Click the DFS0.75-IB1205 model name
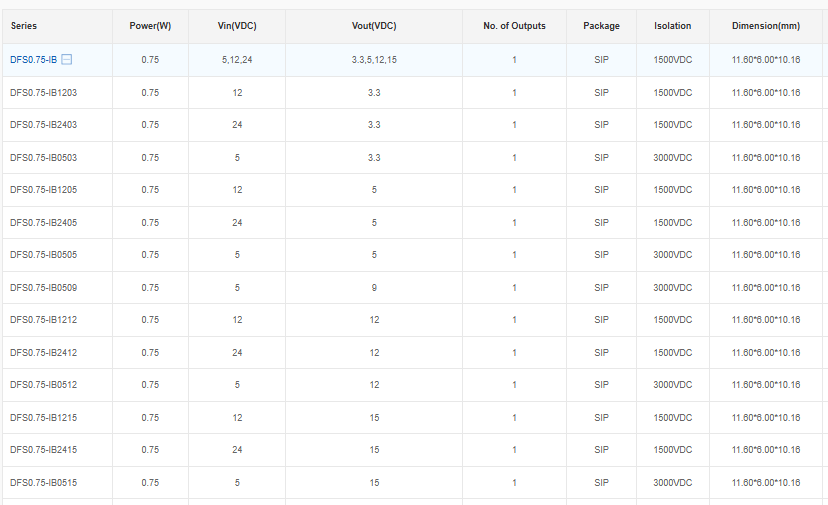This screenshot has height=505, width=828. coord(43,190)
